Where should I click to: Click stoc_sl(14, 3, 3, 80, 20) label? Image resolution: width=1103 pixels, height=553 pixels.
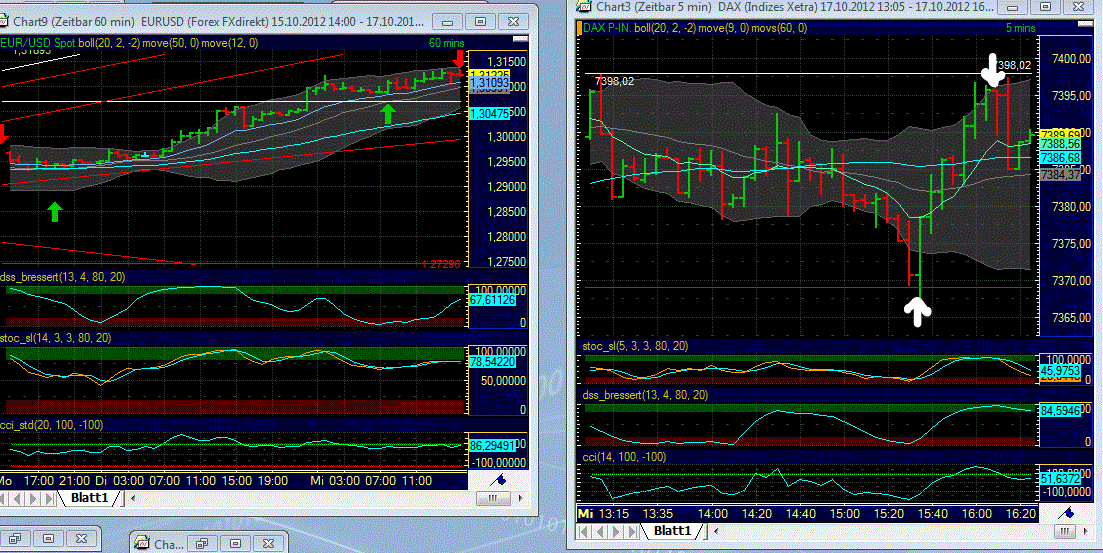coord(56,338)
